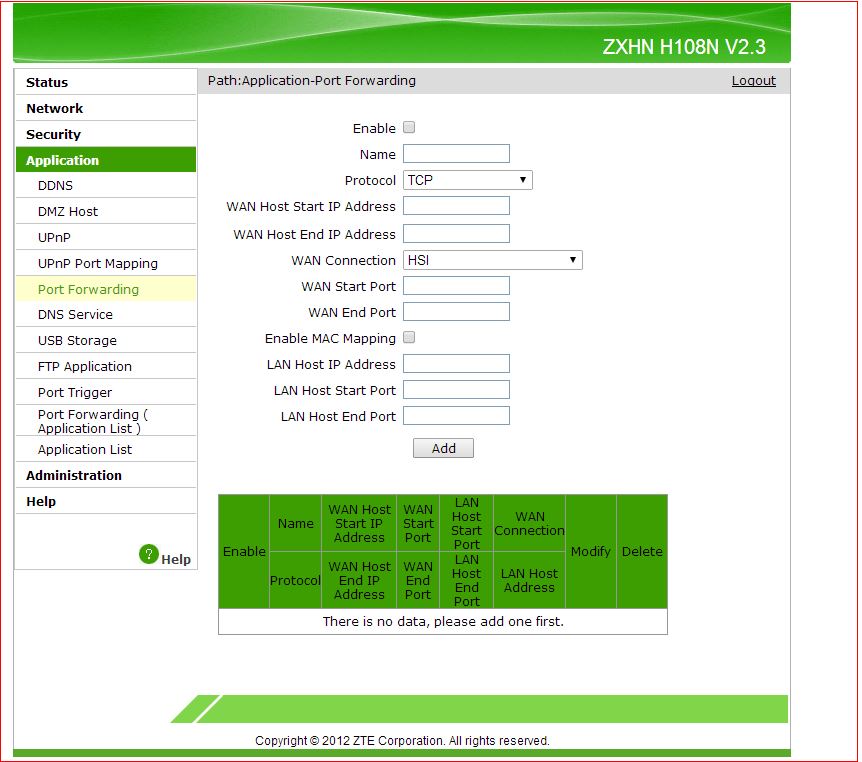The height and width of the screenshot is (762, 862).
Task: Tick the Enable checkbox
Action: [x=409, y=128]
